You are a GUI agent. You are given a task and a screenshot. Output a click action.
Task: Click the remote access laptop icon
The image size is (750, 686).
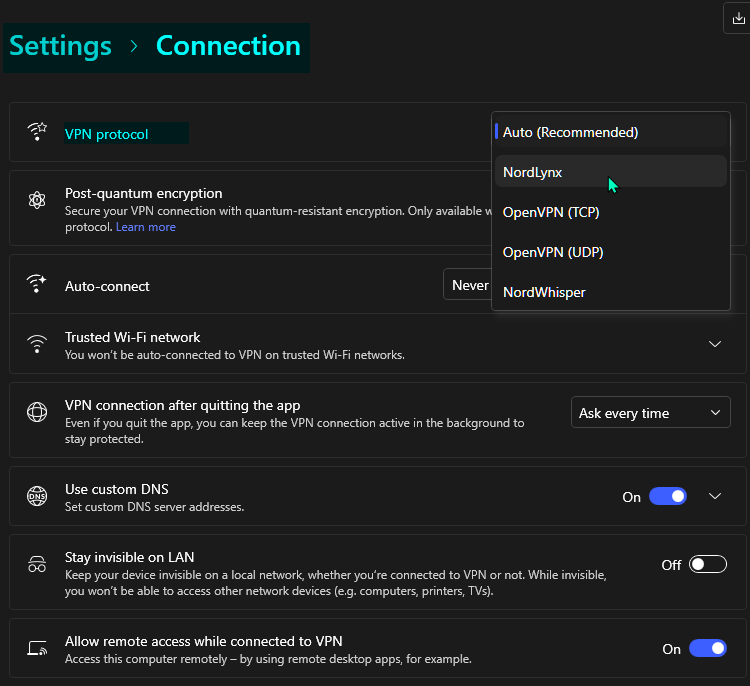37,648
